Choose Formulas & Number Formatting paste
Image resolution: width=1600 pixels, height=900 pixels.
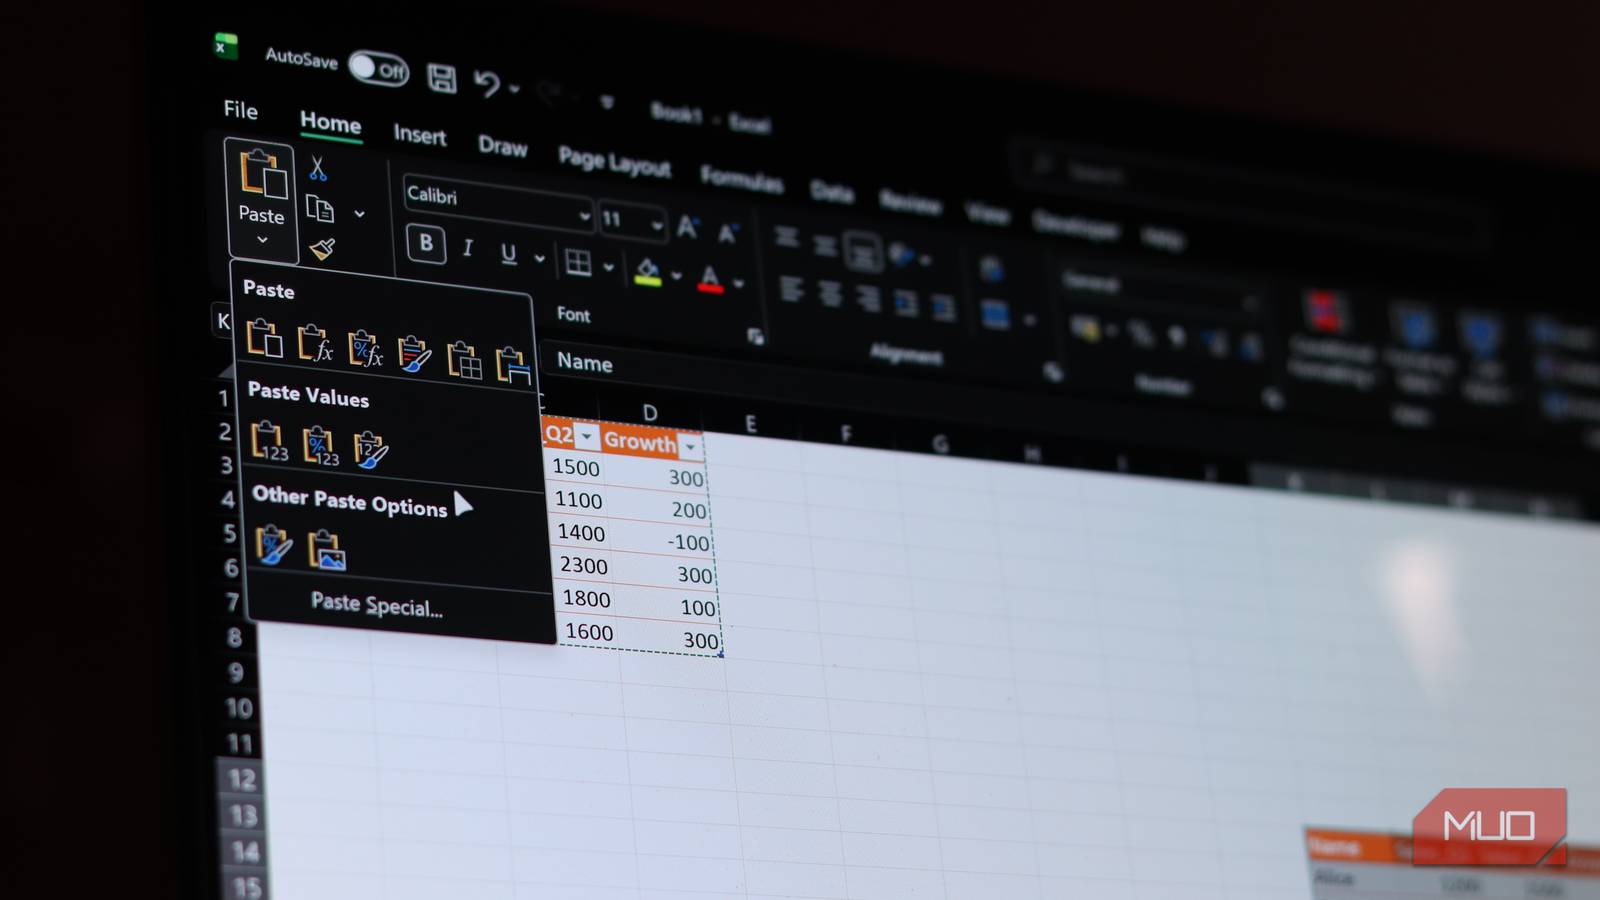[365, 349]
